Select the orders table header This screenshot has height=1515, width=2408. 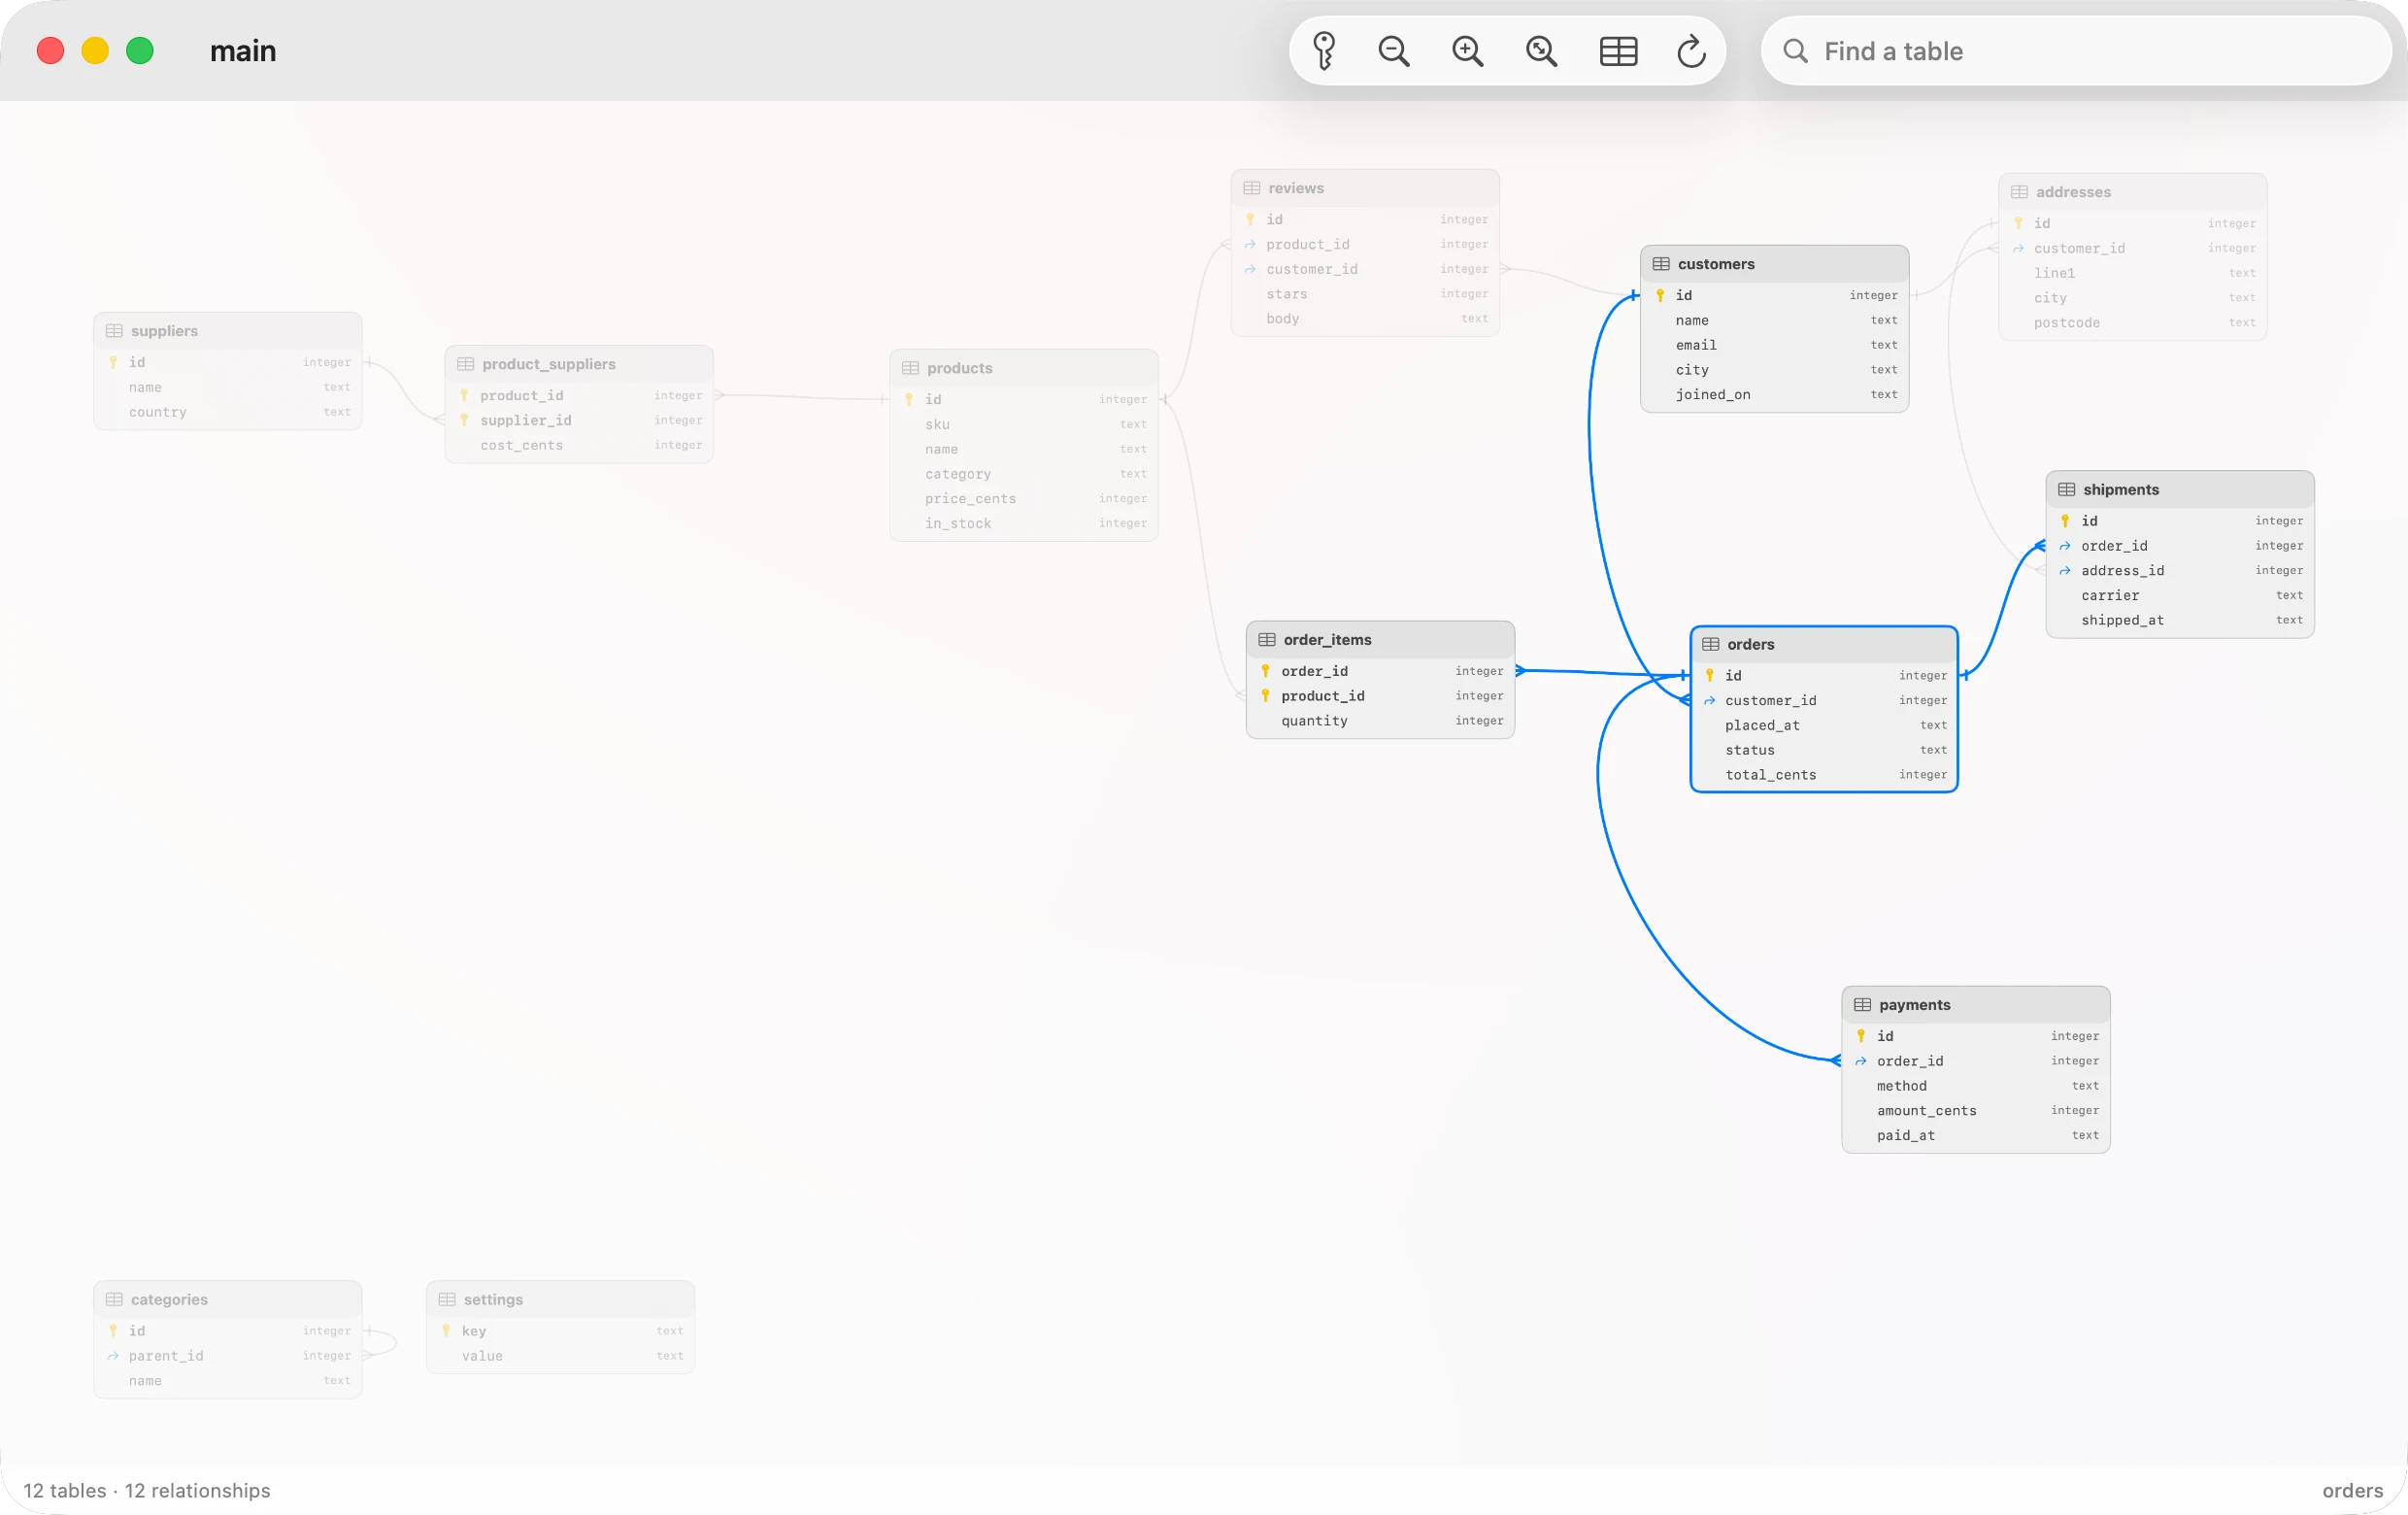[x=1824, y=645]
